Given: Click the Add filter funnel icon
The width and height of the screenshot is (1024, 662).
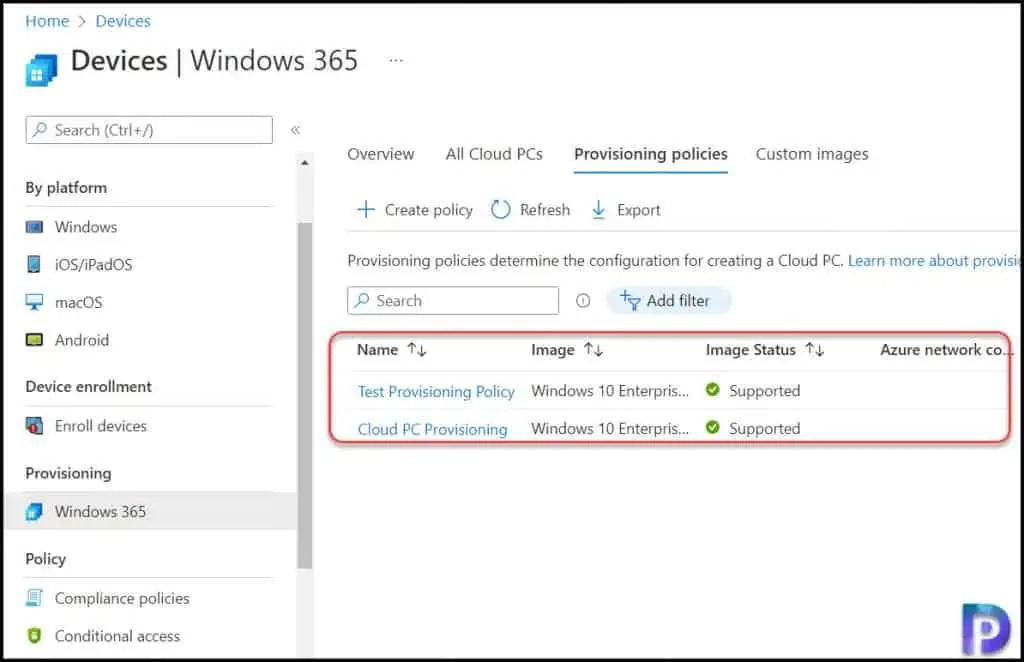Looking at the screenshot, I should click(630, 300).
